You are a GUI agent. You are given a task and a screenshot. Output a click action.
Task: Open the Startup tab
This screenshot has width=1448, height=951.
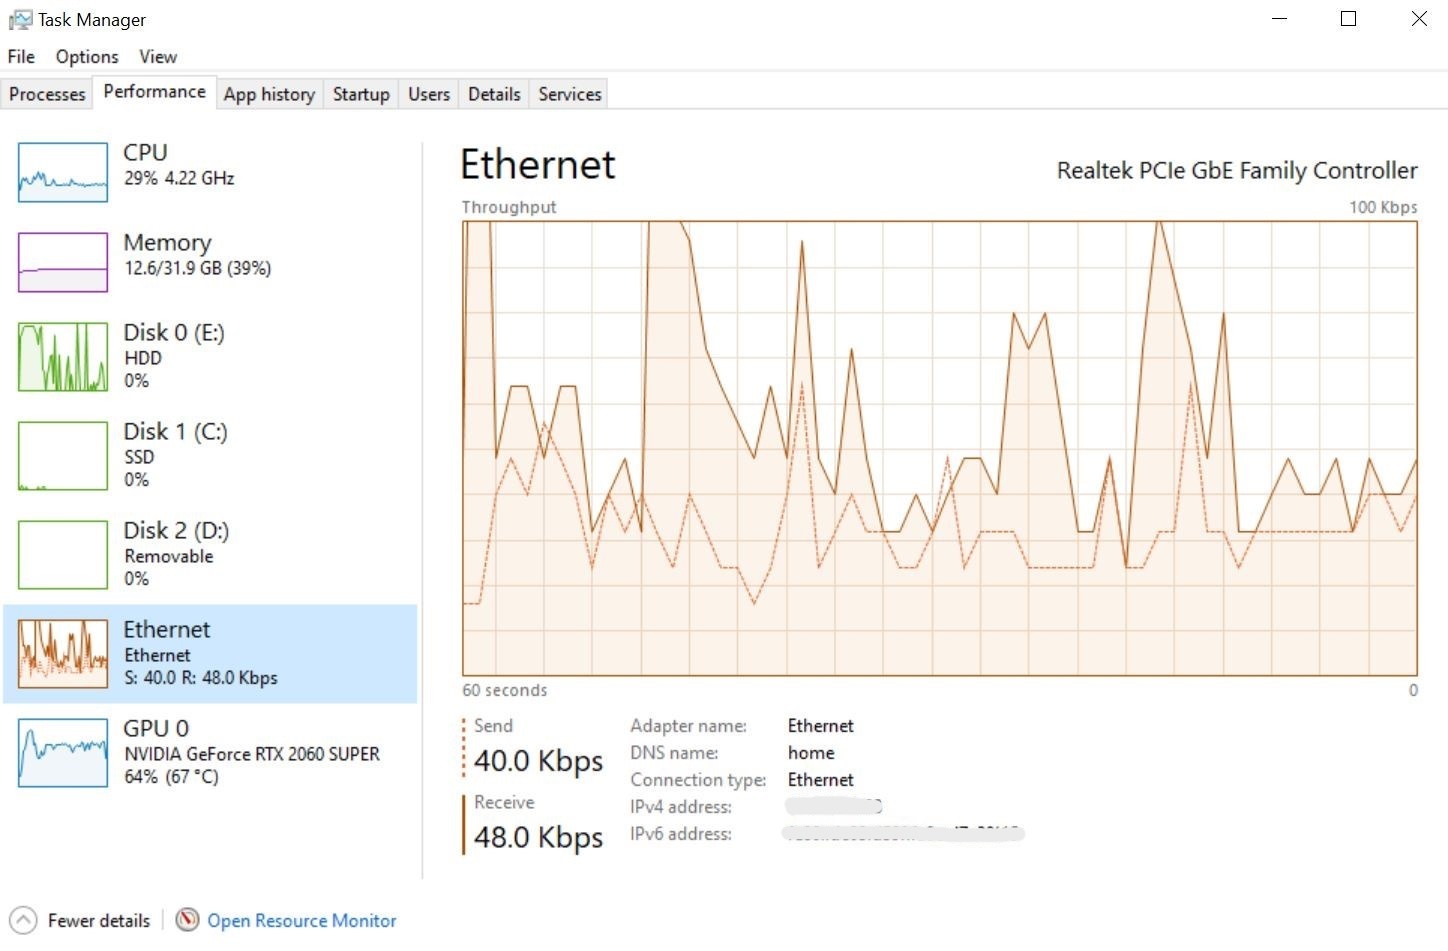pos(361,94)
